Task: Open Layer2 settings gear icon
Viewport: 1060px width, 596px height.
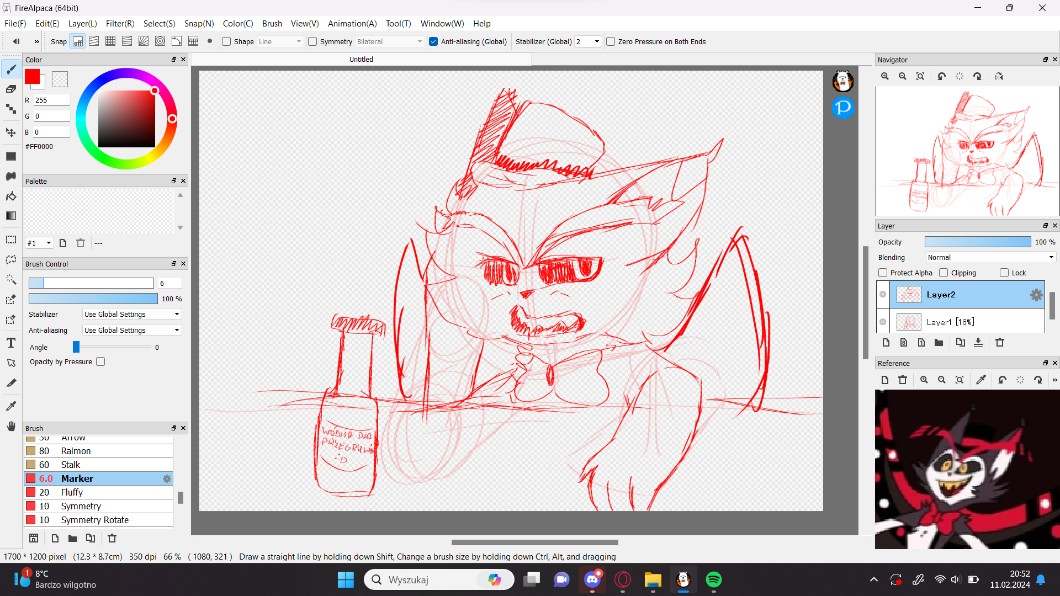Action: tap(1036, 295)
